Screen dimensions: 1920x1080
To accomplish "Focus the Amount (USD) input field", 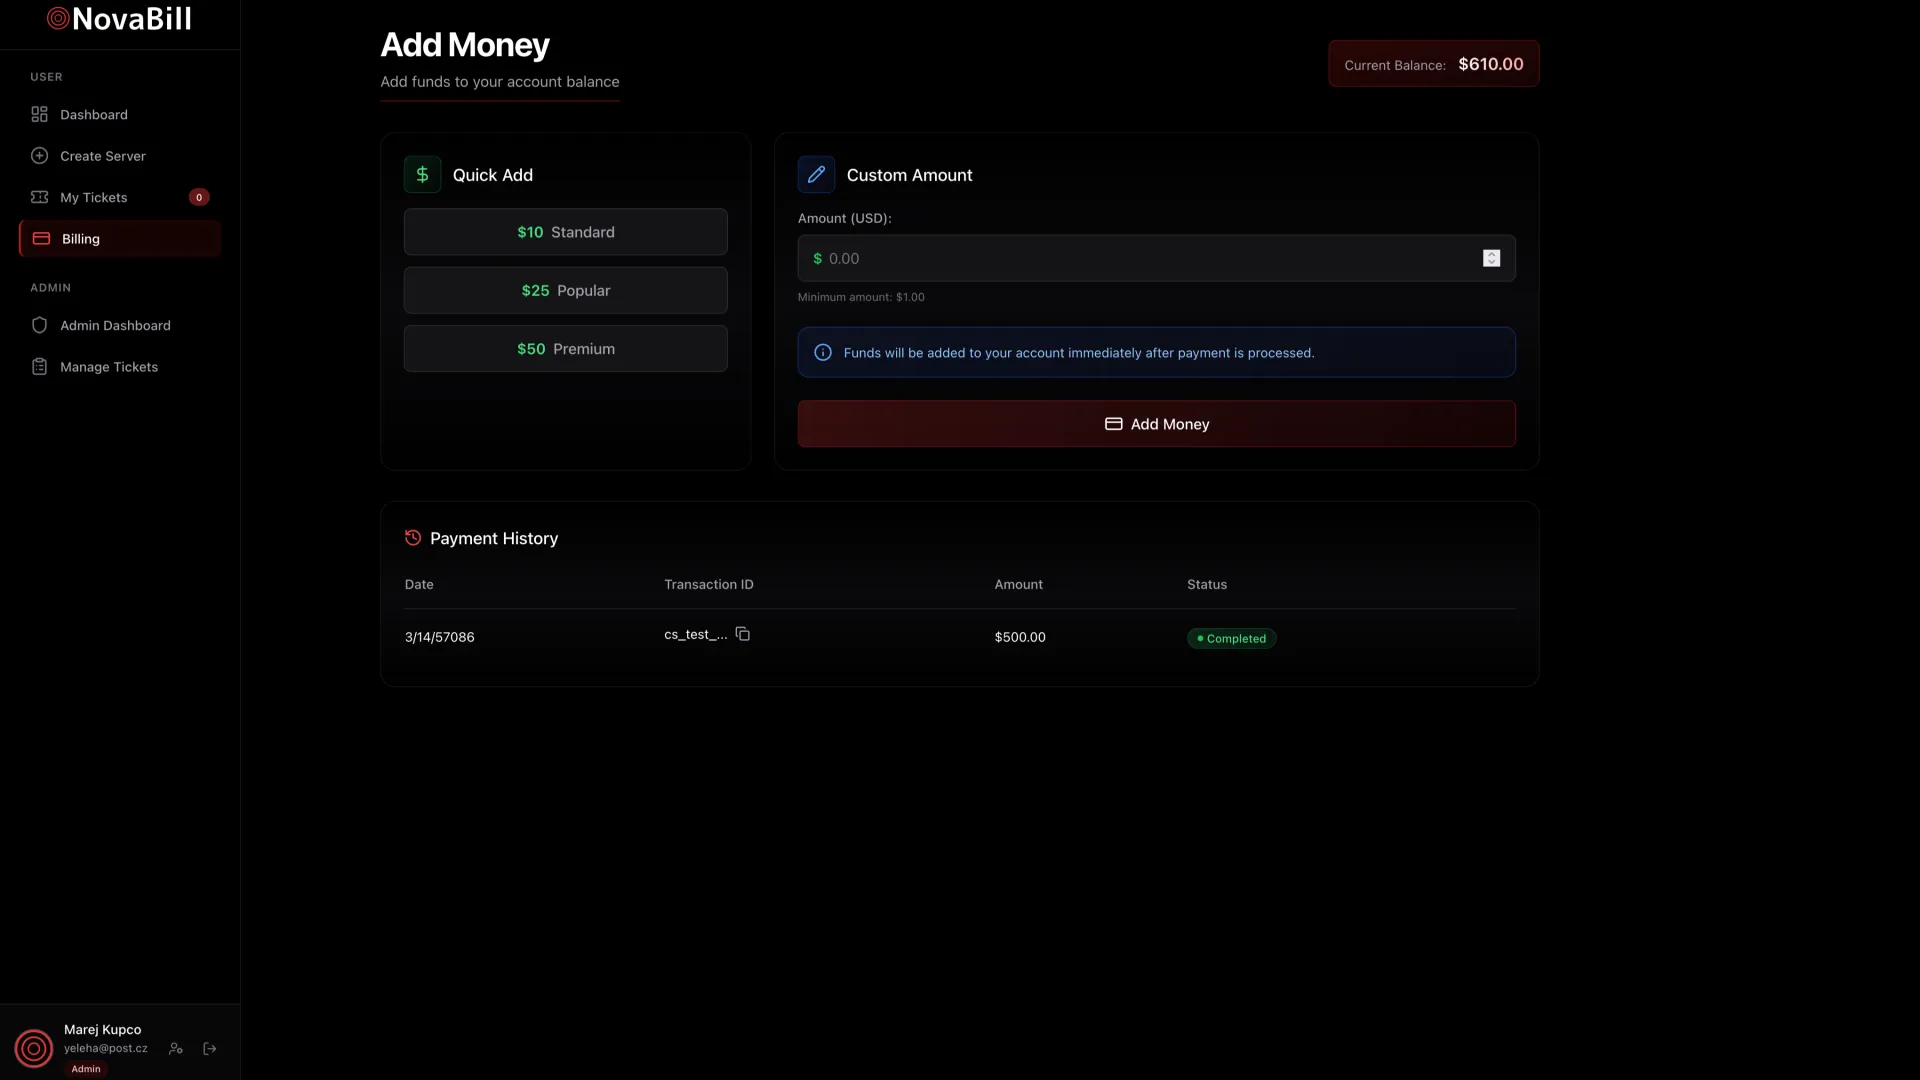I will click(1140, 259).
